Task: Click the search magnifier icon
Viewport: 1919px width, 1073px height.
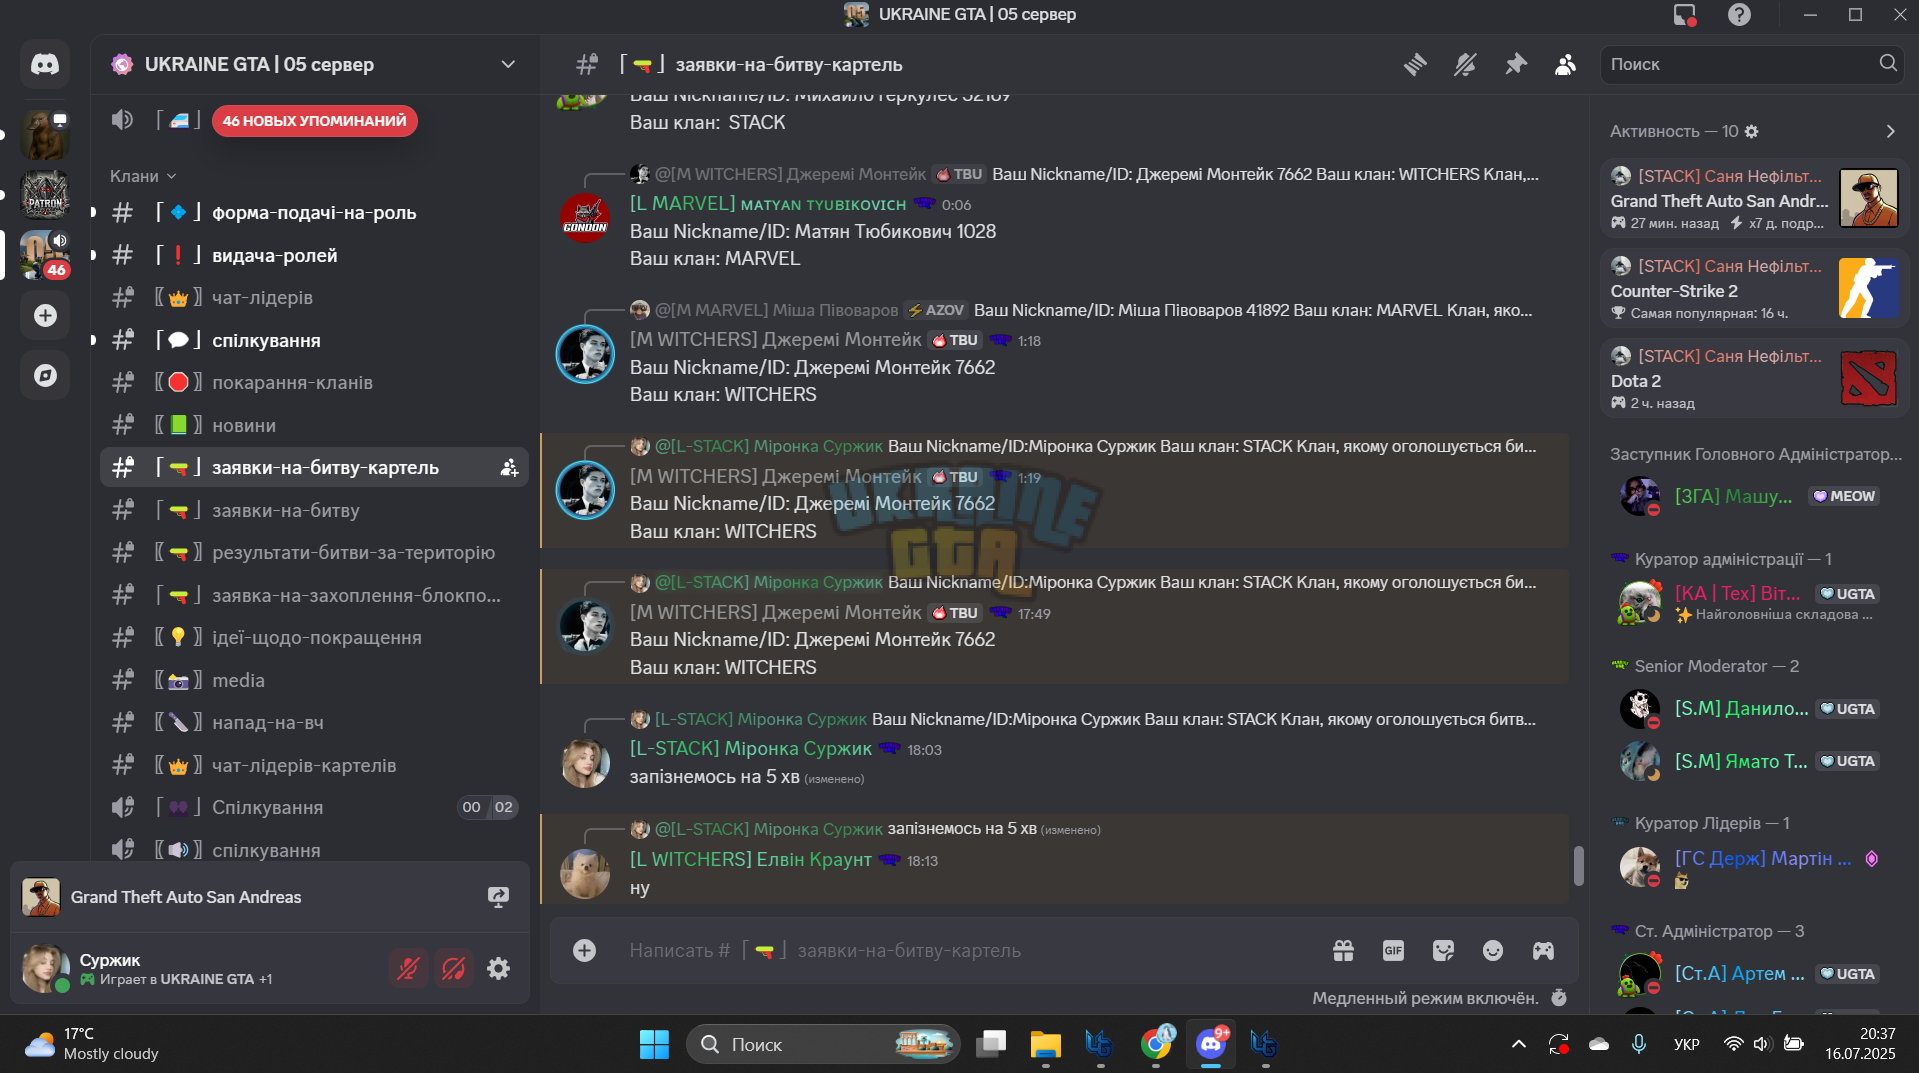Action: [1887, 63]
